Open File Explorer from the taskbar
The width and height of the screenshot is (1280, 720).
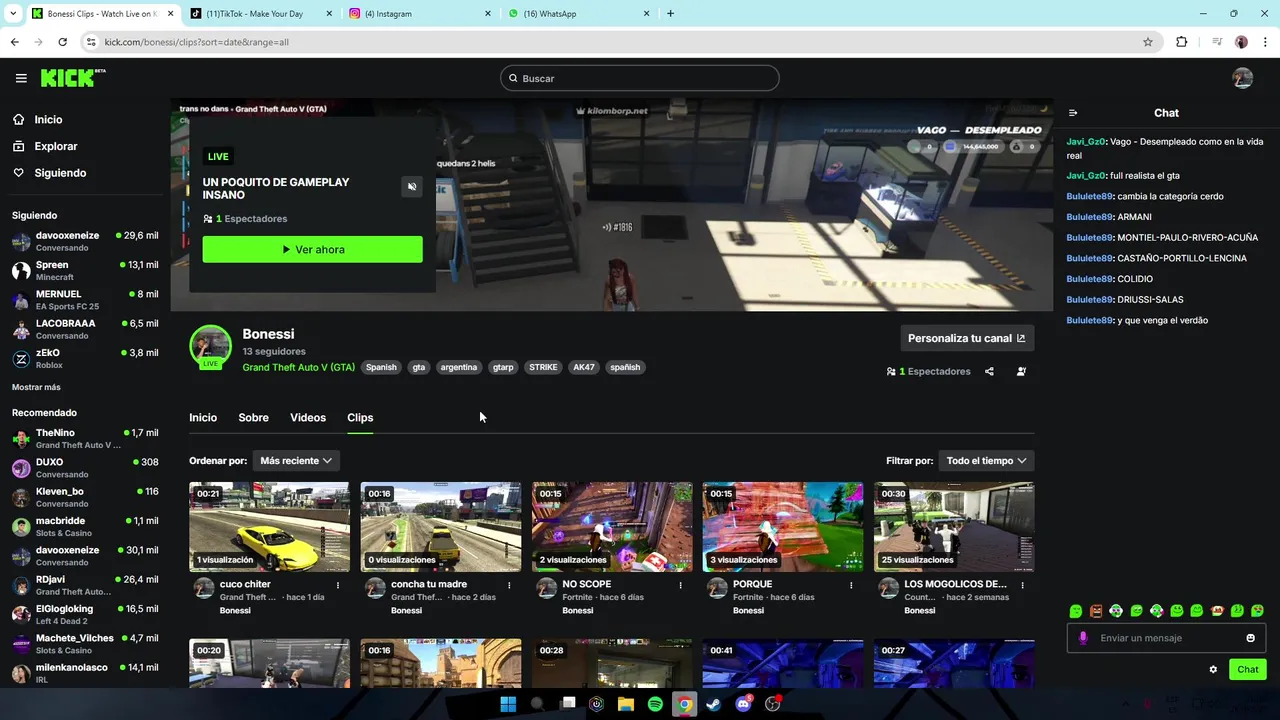626,704
